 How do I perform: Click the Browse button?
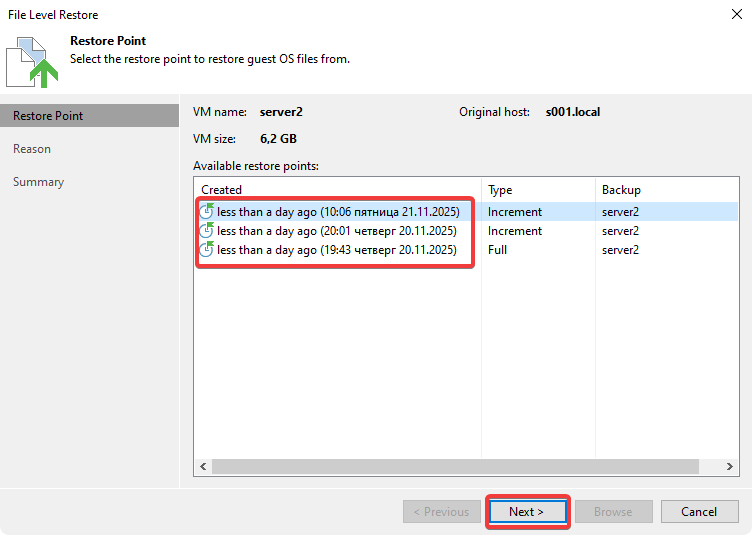(613, 512)
